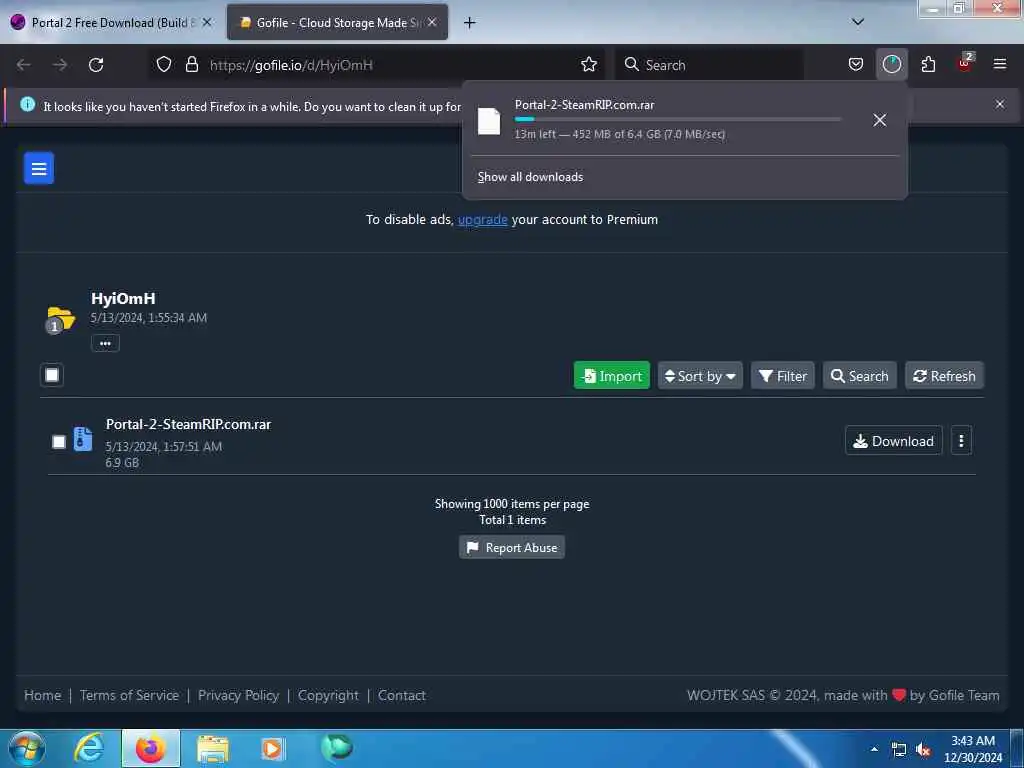This screenshot has width=1024, height=768.
Task: Open the tracking protection shield icon
Action: click(x=164, y=65)
